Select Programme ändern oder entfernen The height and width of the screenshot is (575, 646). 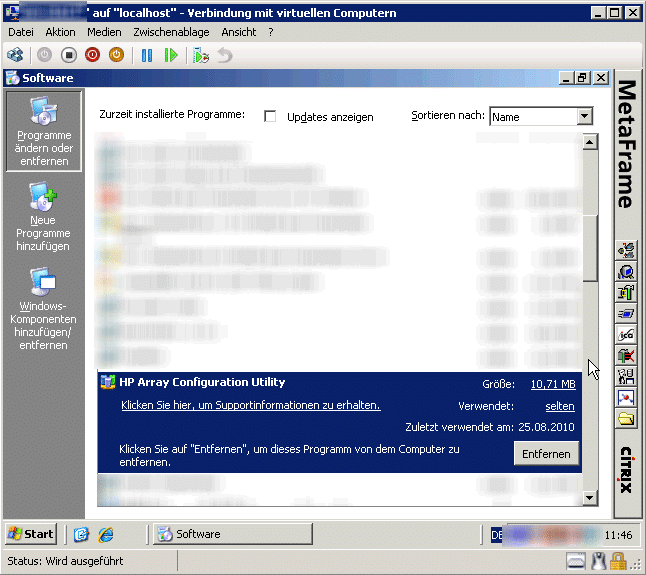(44, 131)
